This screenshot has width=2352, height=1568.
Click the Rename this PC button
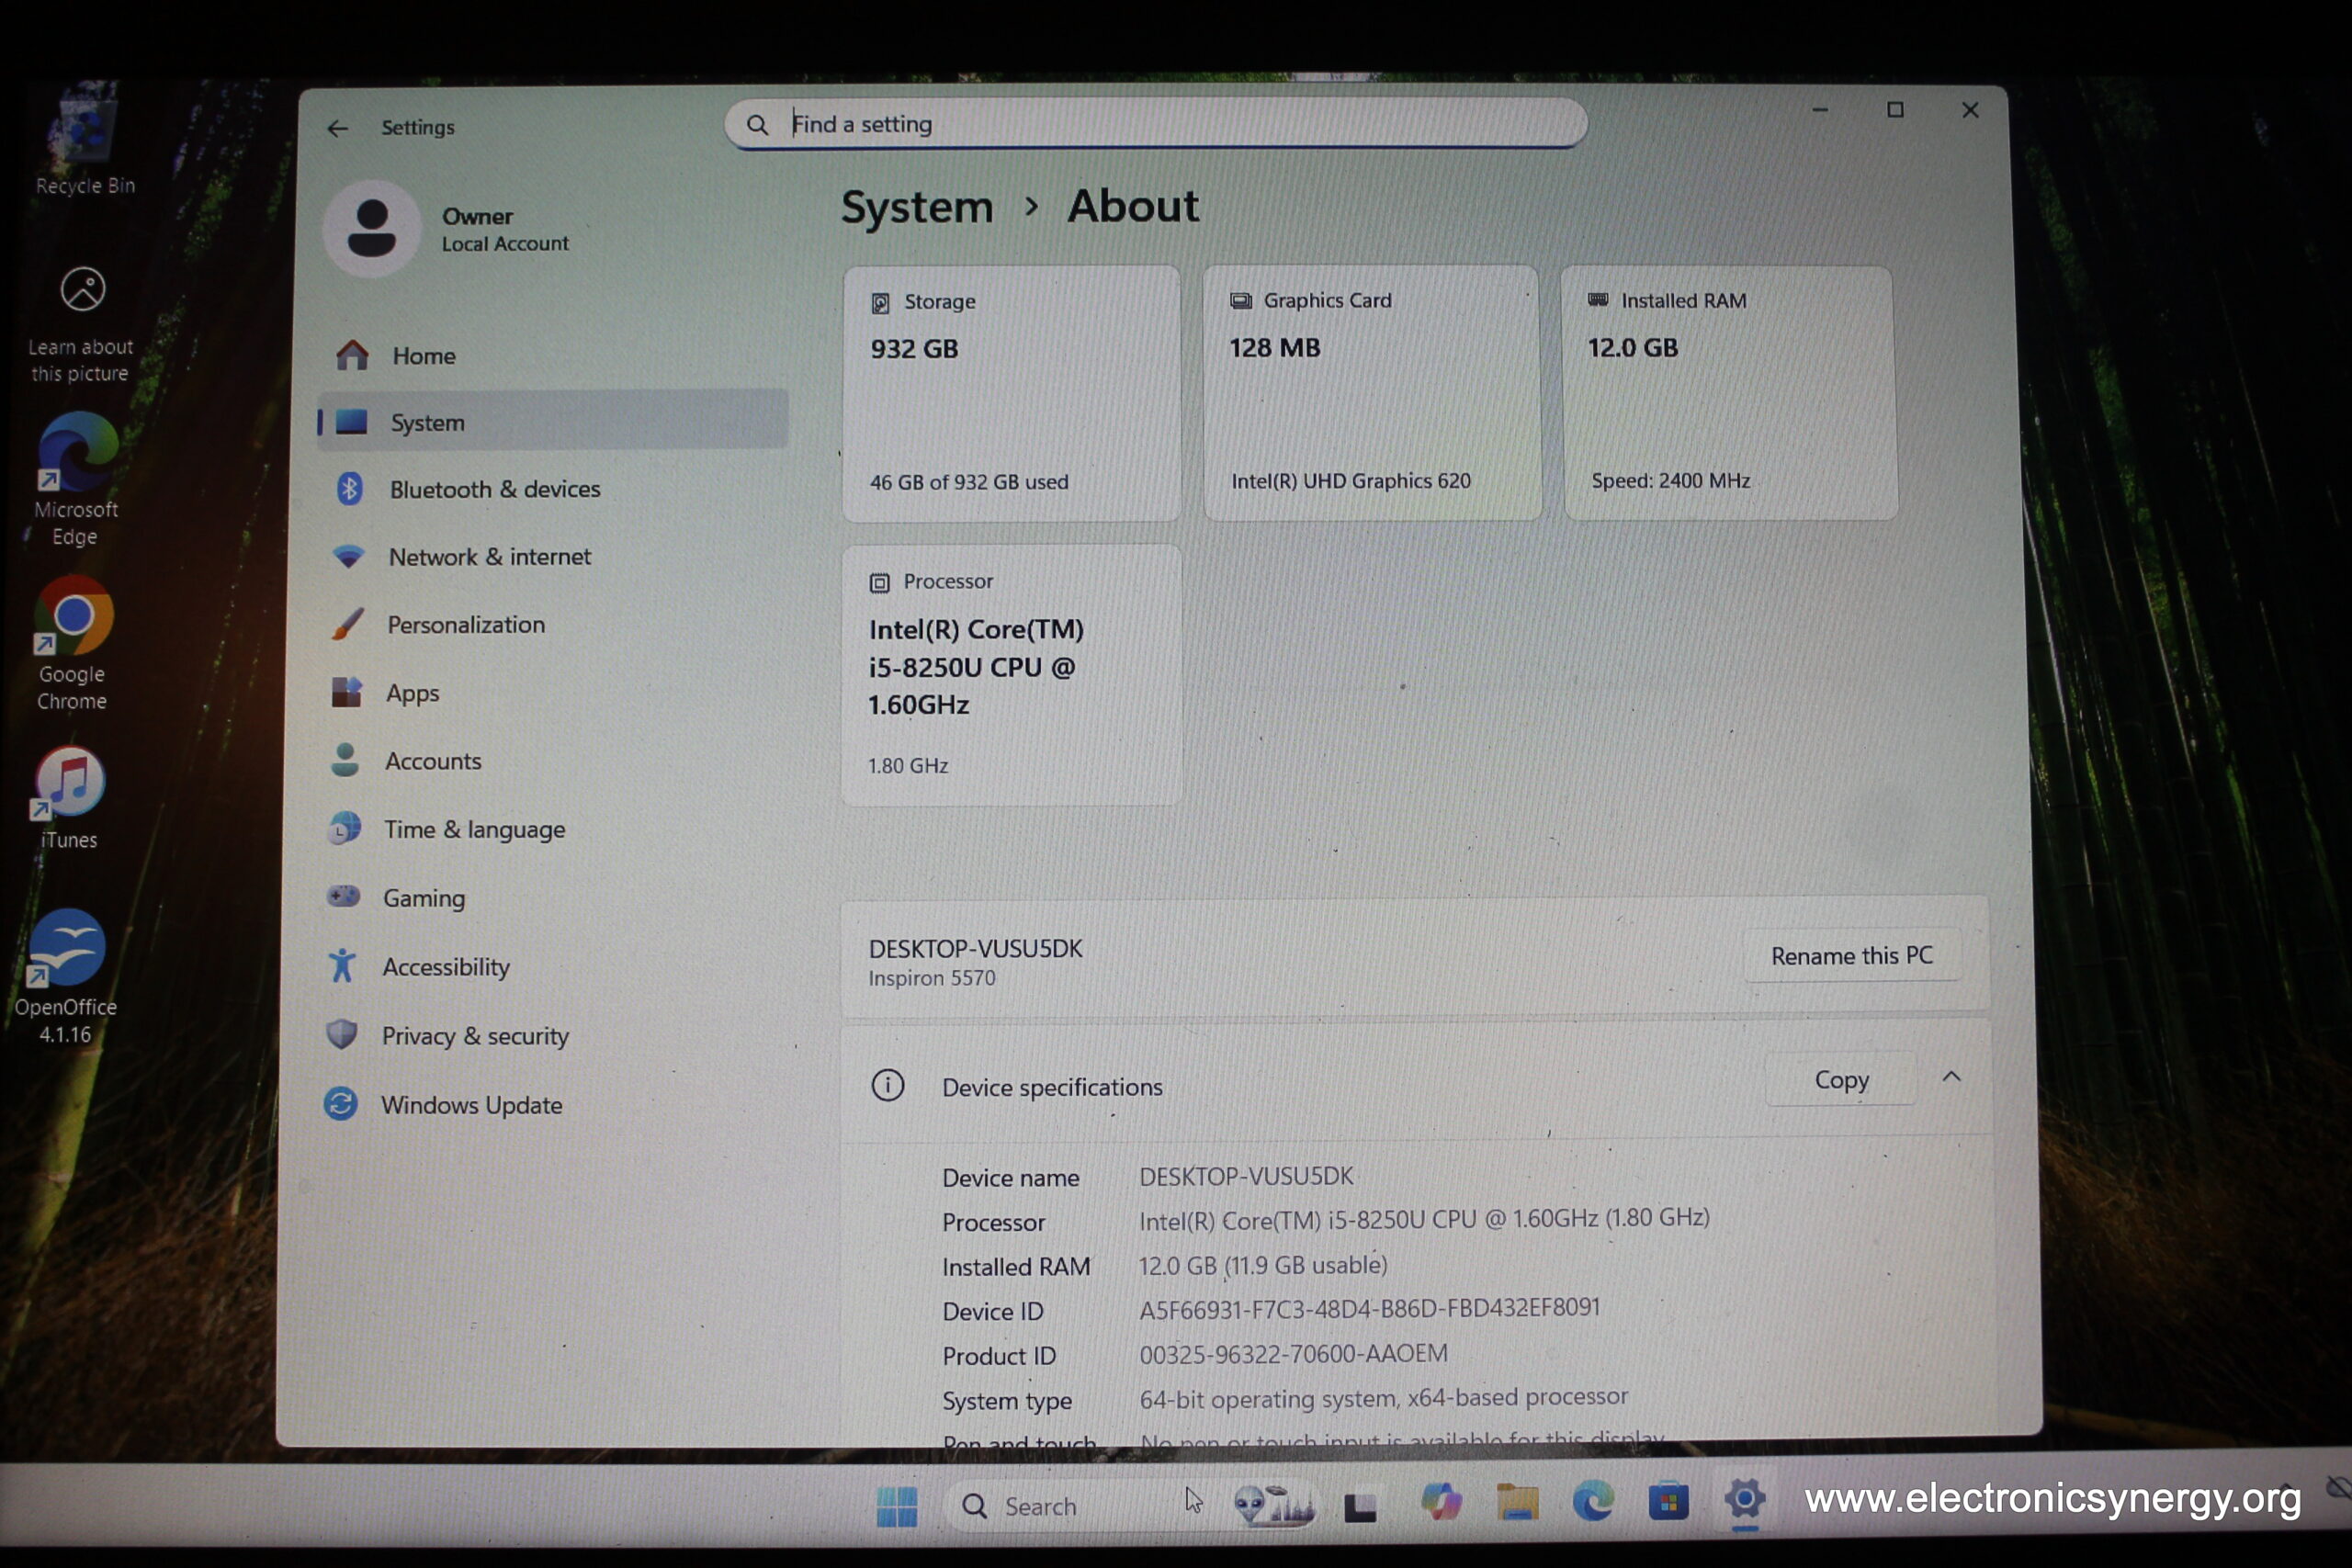(x=1851, y=956)
